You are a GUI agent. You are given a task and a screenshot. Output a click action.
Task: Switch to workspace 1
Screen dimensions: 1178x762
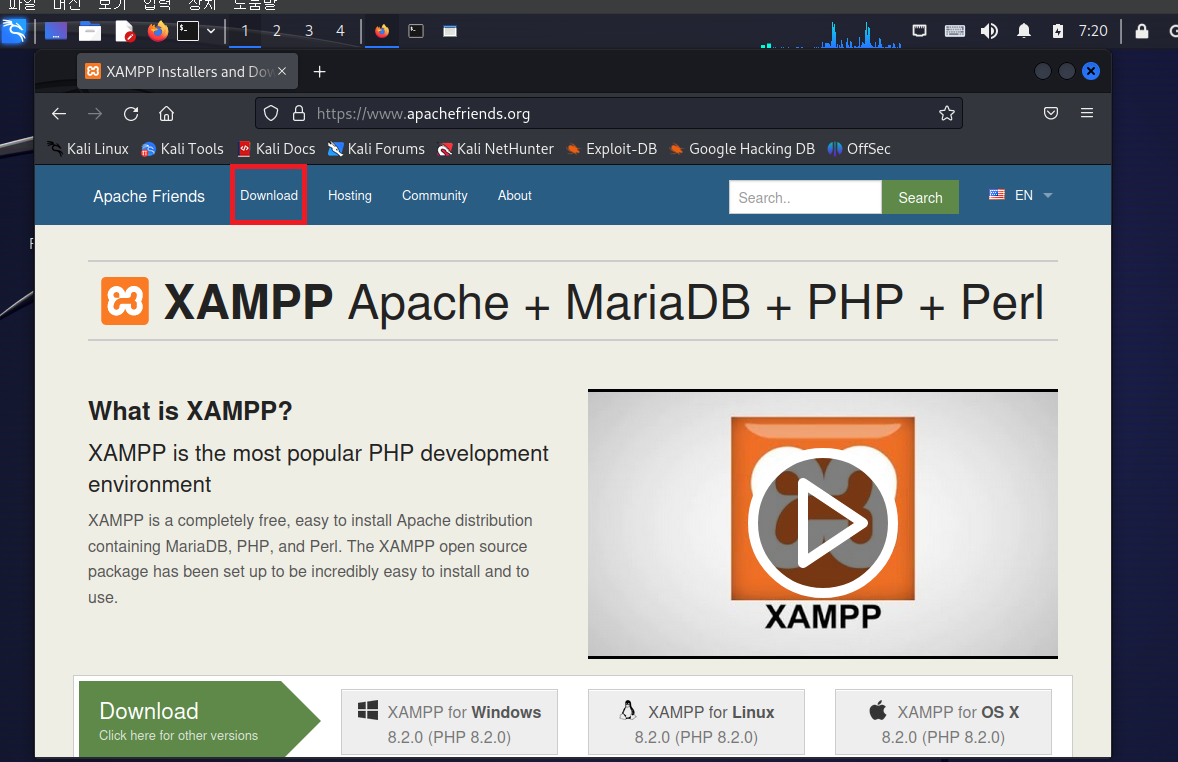pyautogui.click(x=245, y=31)
